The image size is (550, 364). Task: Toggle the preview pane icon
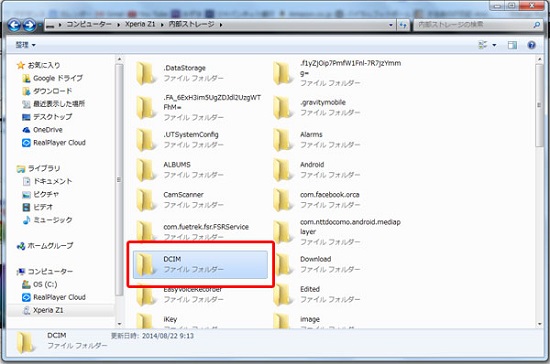tap(512, 45)
